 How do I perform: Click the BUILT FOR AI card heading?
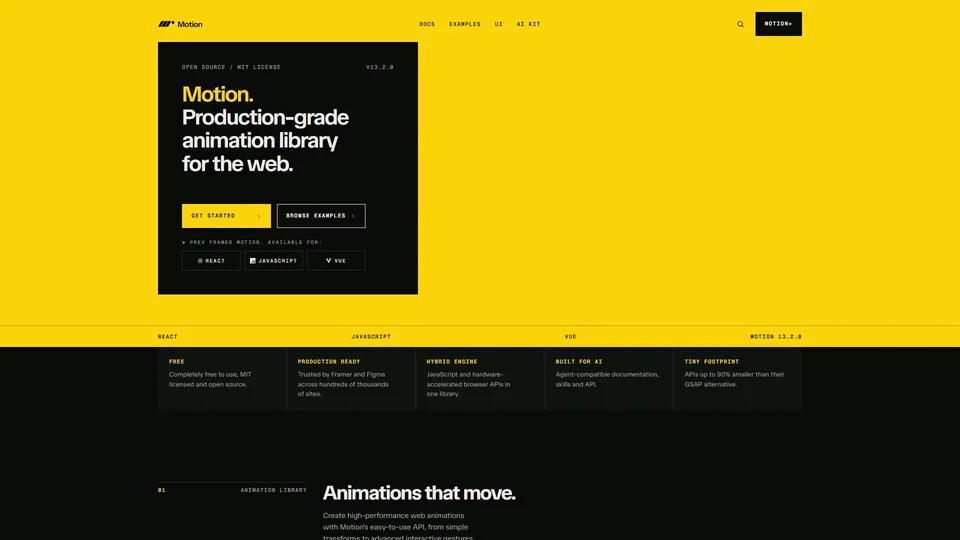click(579, 362)
